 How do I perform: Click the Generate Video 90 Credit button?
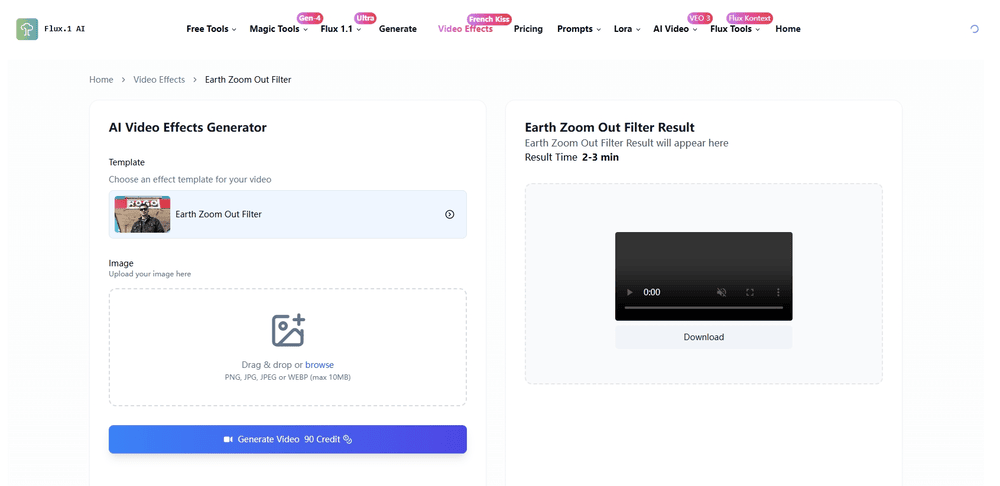288,439
